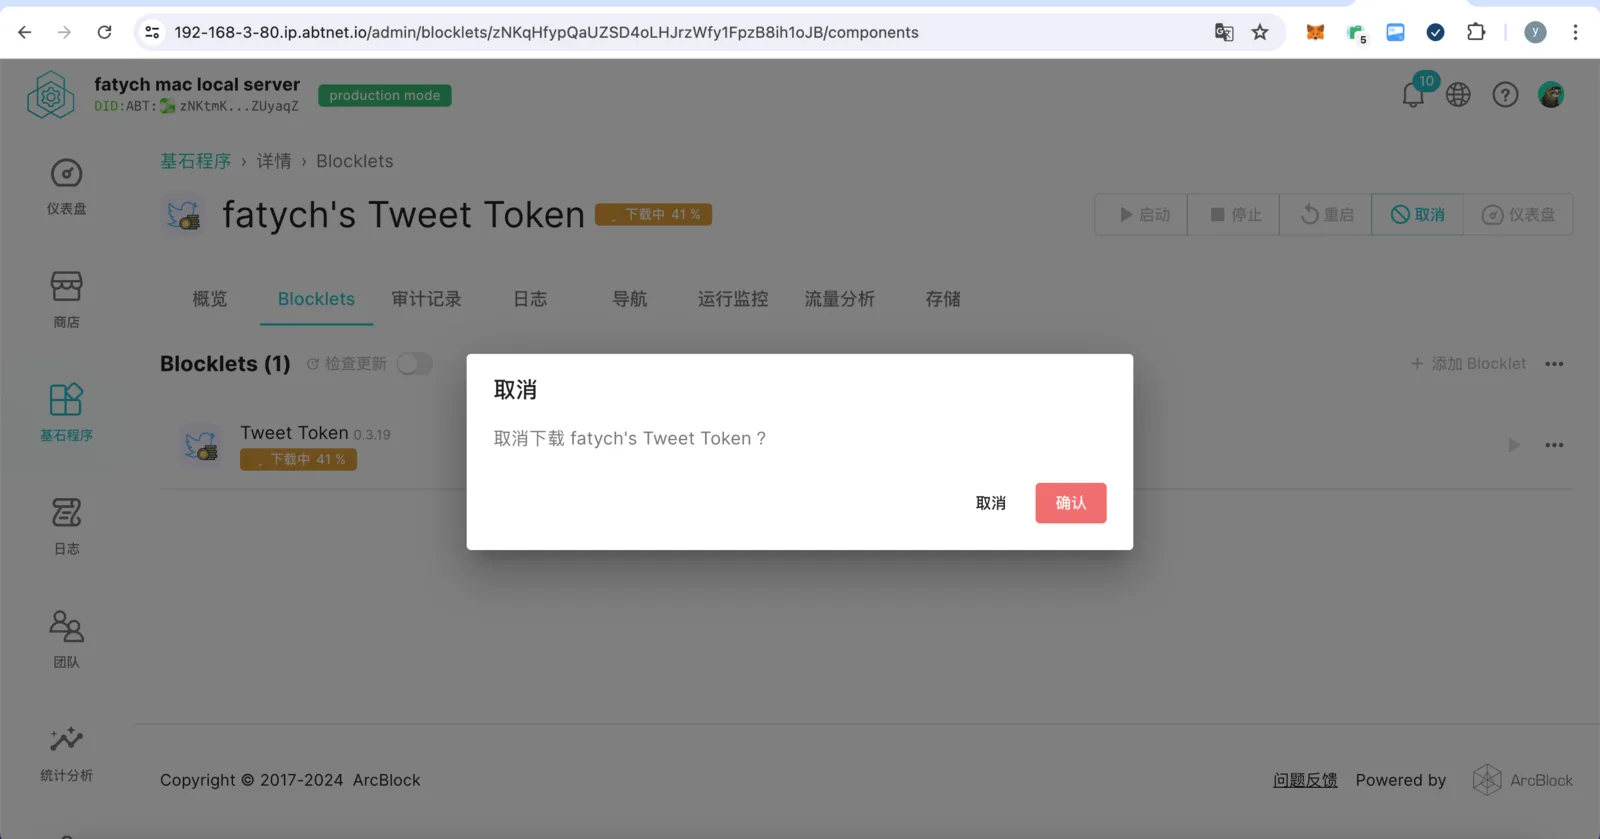Screen dimensions: 1600x839
Task: Switch to the 运行监控 tab
Action: [x=733, y=299]
